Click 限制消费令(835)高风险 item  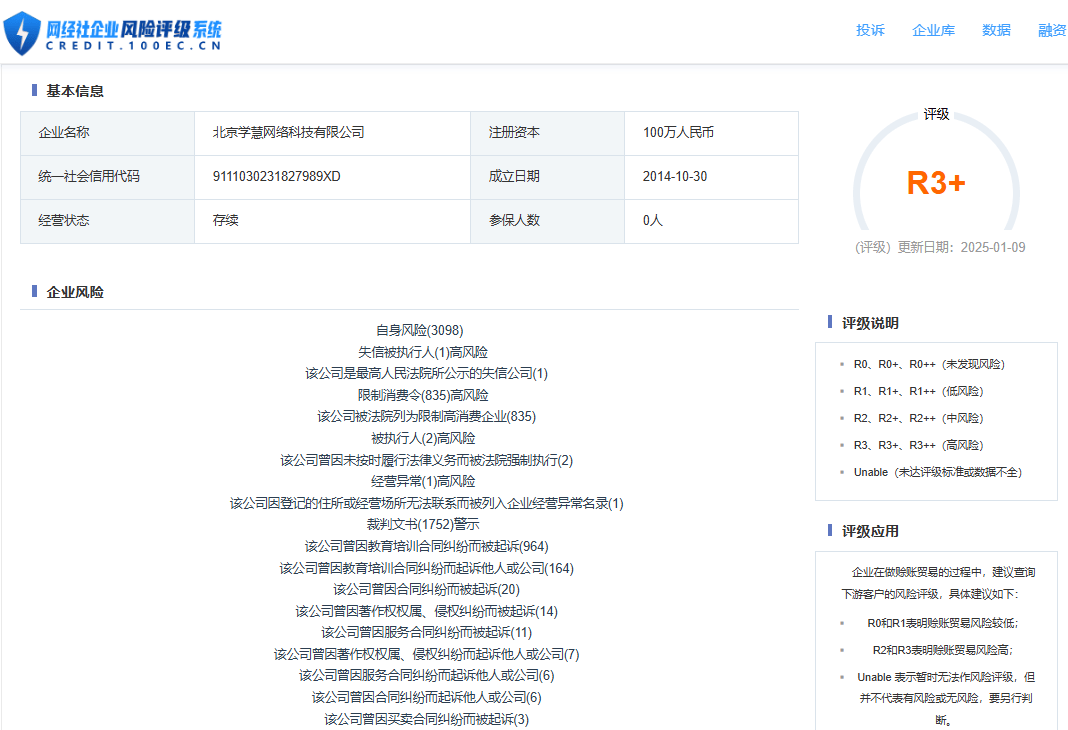(423, 395)
